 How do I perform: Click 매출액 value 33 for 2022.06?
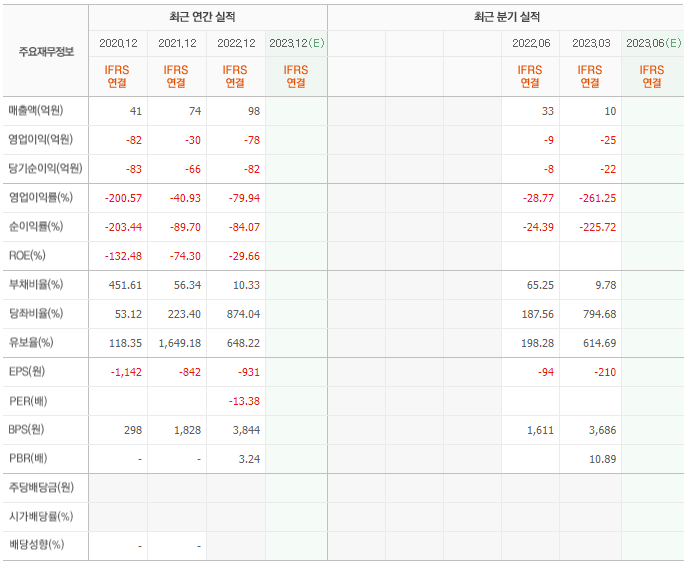click(x=547, y=111)
